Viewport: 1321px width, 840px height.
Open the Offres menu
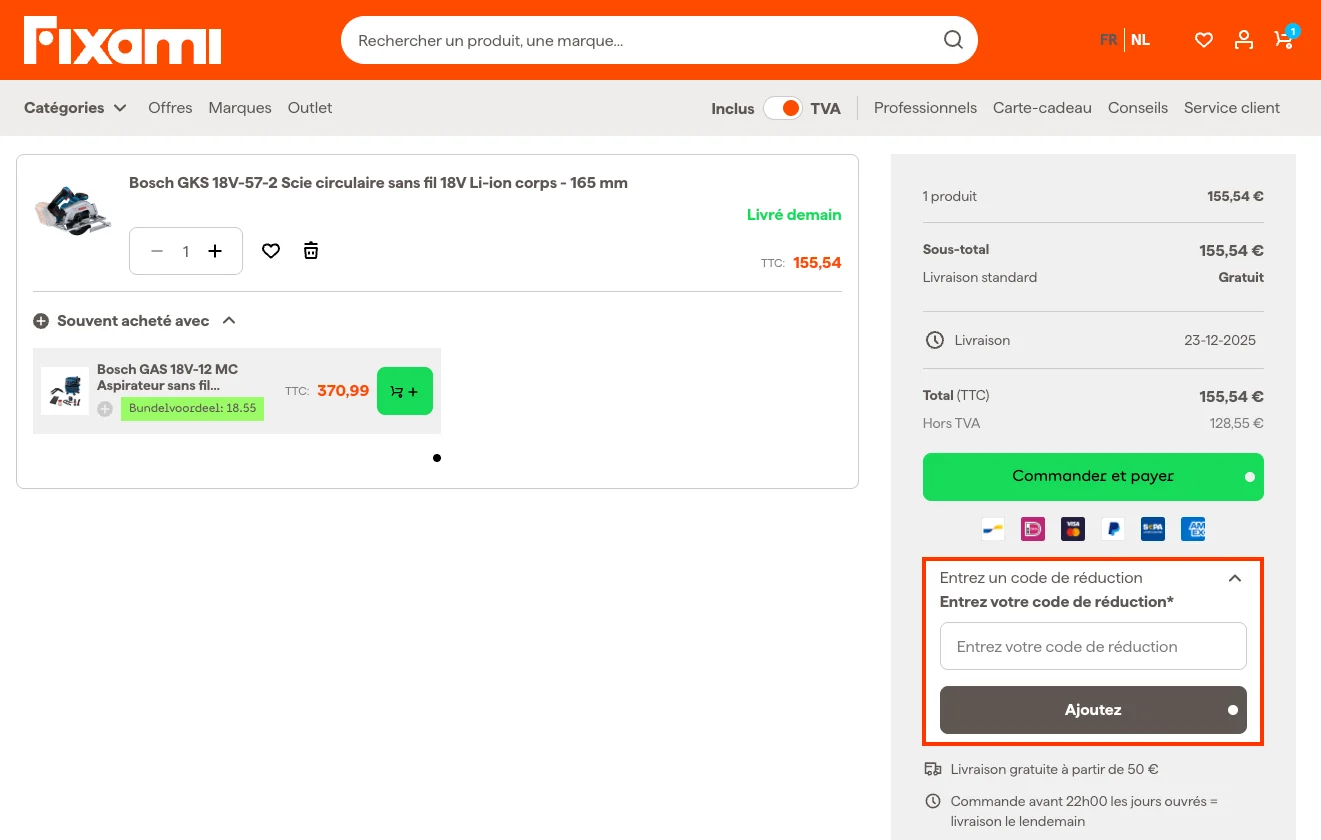tap(170, 108)
